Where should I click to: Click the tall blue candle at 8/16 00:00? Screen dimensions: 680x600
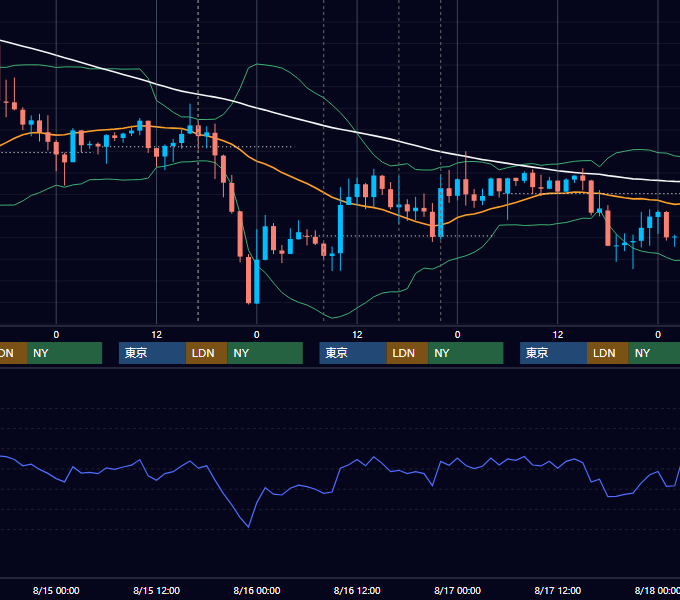257,282
